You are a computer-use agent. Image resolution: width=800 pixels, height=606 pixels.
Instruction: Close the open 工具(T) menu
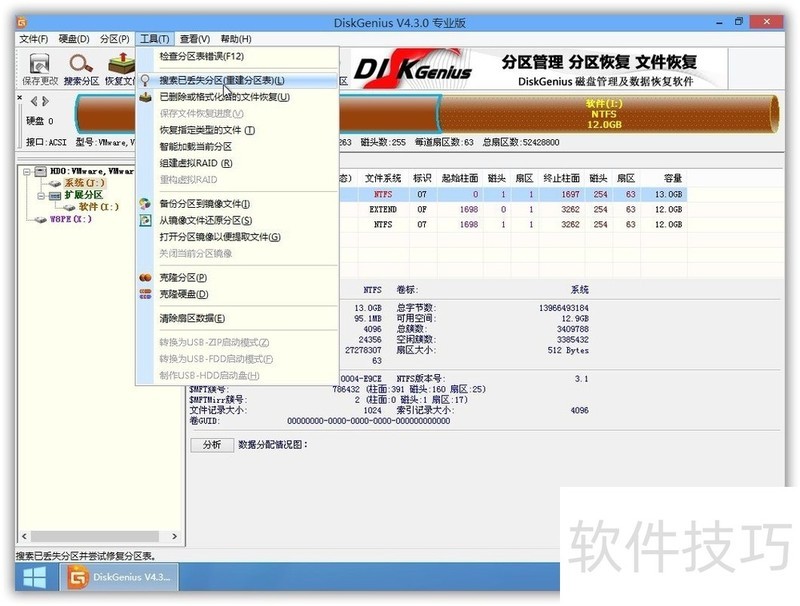click(x=155, y=39)
